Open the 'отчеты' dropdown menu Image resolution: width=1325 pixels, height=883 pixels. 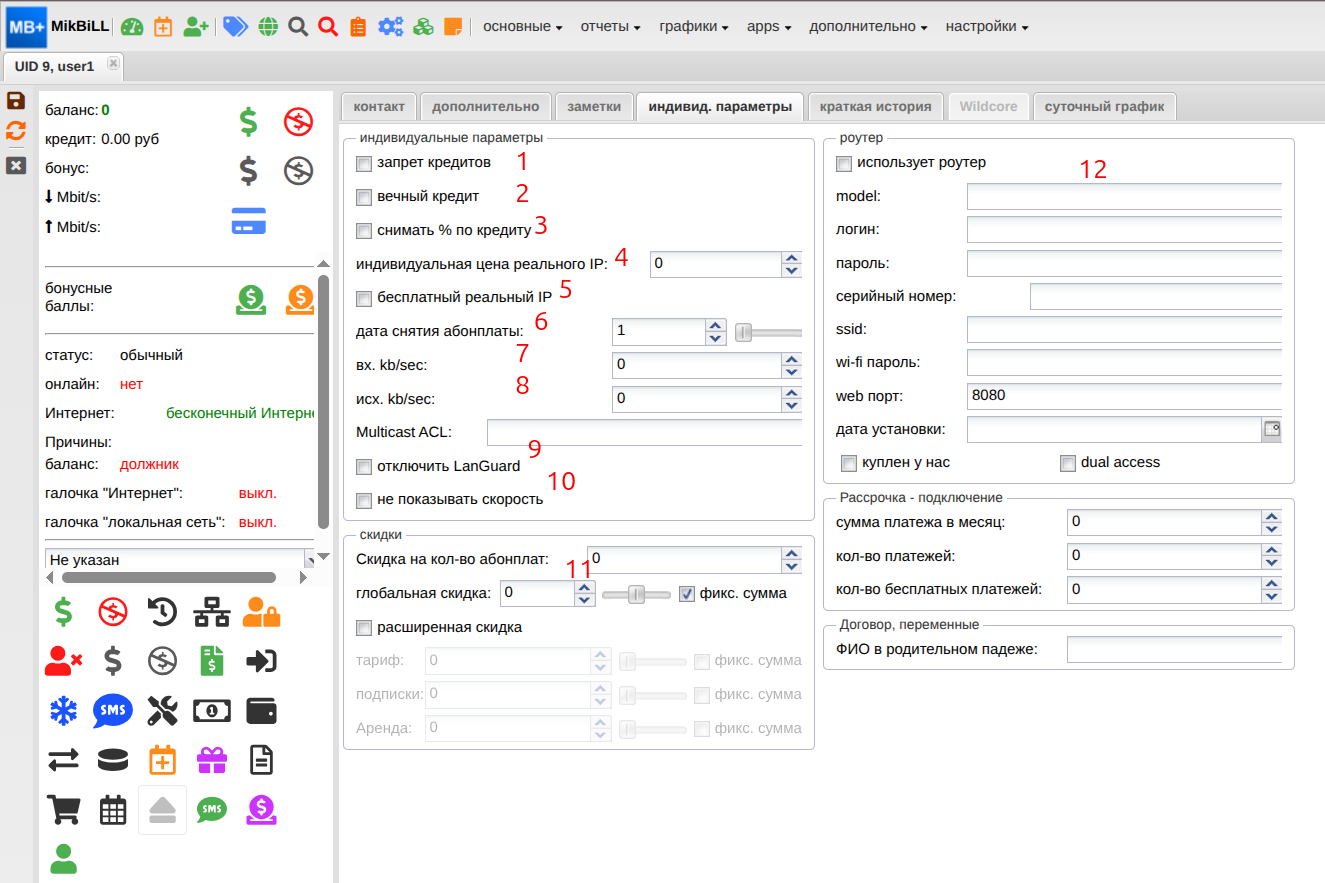(x=610, y=27)
